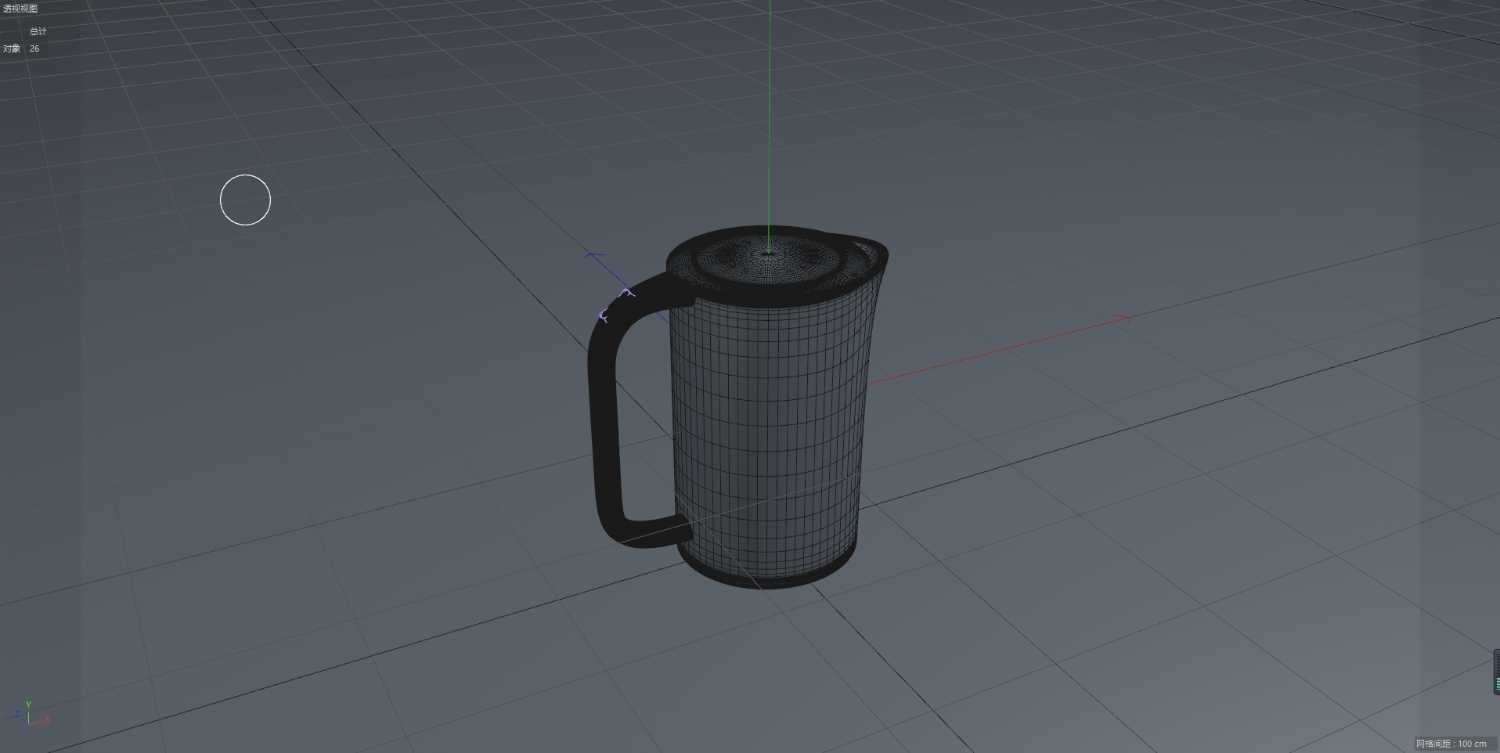Image resolution: width=1500 pixels, height=753 pixels.
Task: Click the red X axis arrow tip
Action: (1125, 318)
